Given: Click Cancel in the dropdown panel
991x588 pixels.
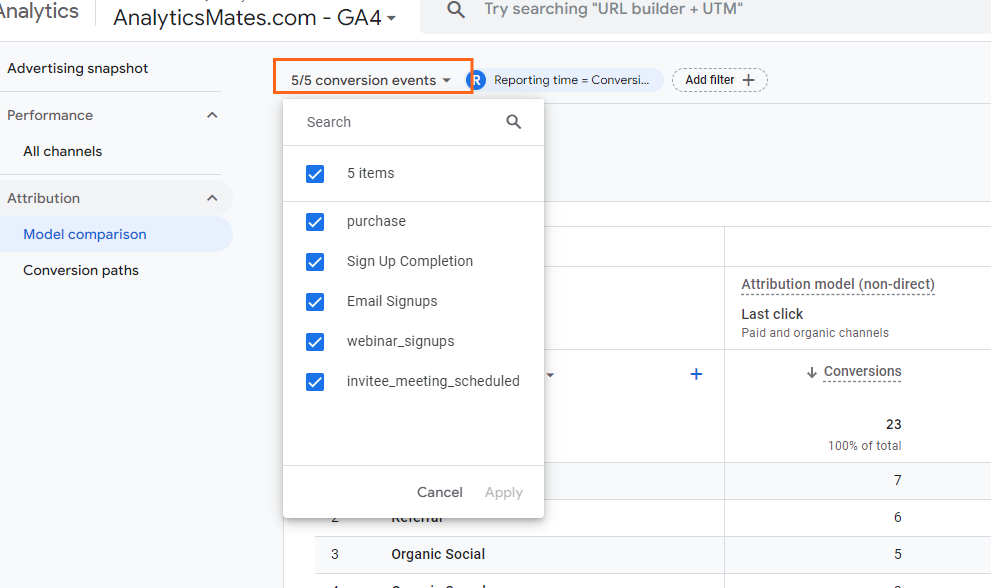Looking at the screenshot, I should click(x=440, y=492).
